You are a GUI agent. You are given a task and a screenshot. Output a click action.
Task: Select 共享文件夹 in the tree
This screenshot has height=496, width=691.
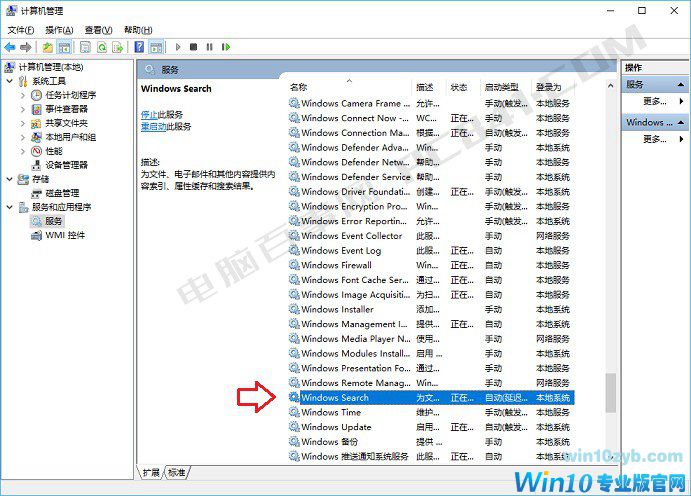(67, 123)
